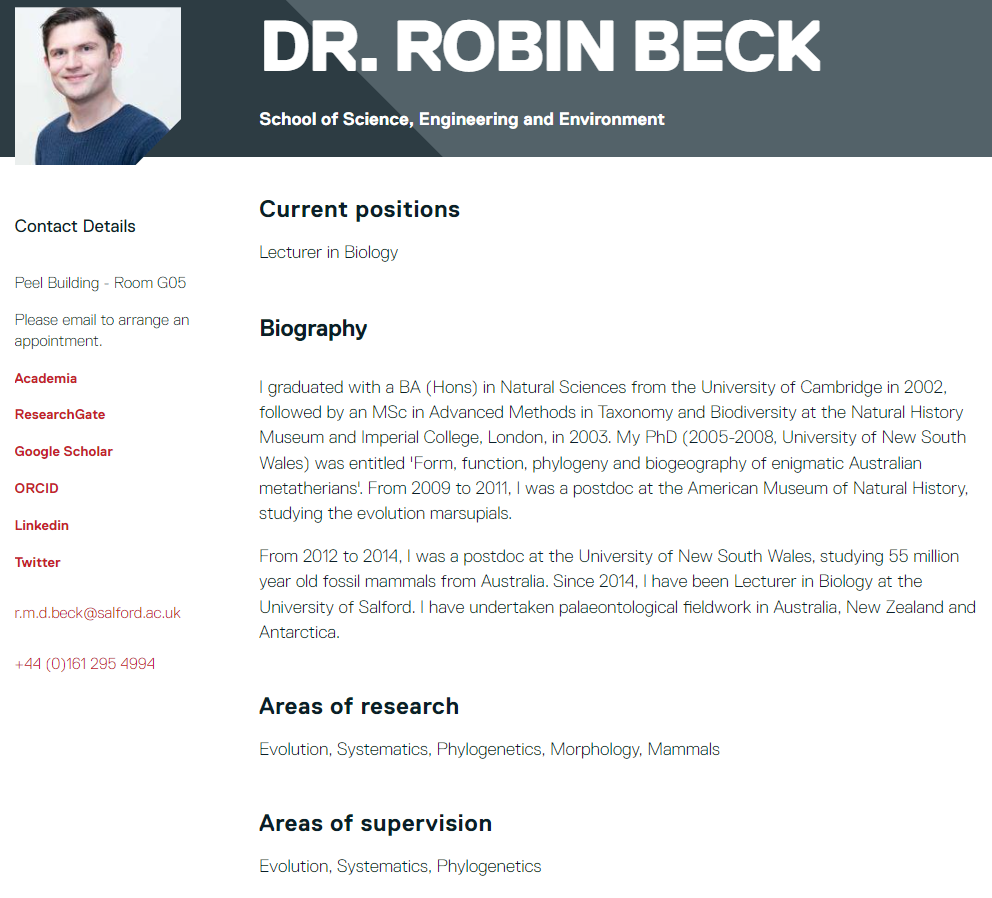Click the DR. ROBIN BECK page title
Viewport: 992px width, 898px height.
click(x=541, y=47)
